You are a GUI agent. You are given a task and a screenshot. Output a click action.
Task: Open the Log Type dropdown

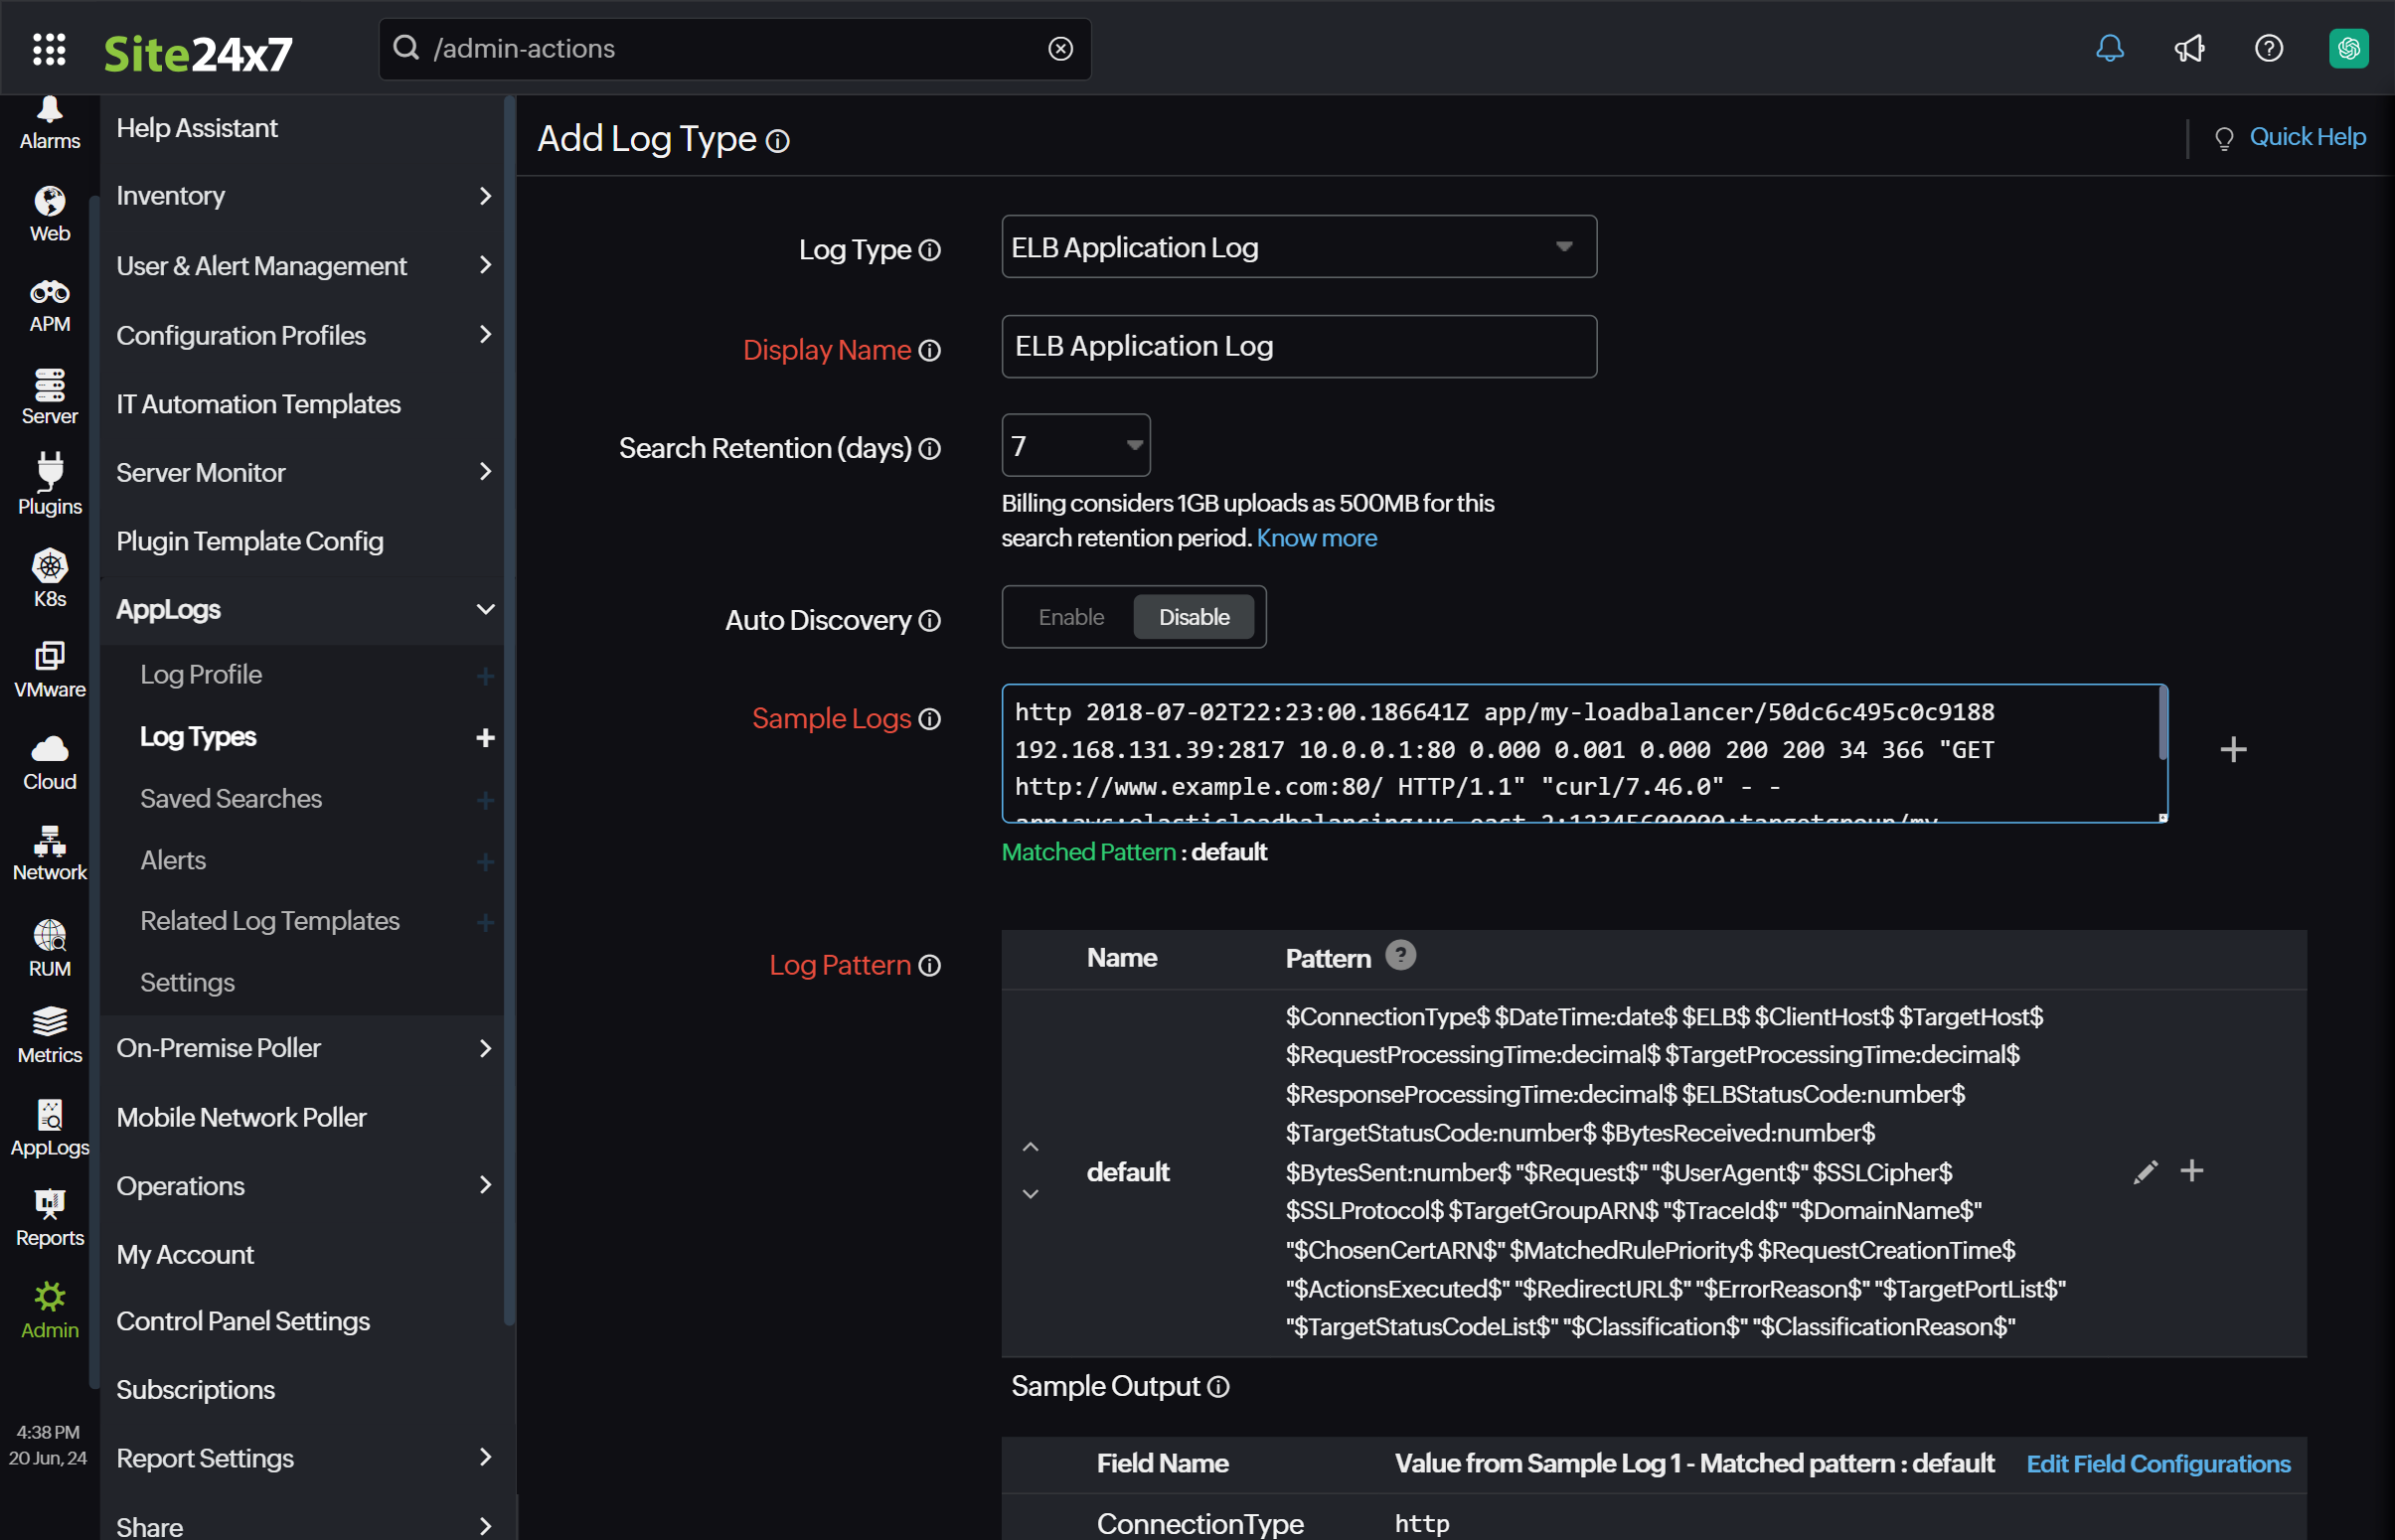(x=1298, y=247)
